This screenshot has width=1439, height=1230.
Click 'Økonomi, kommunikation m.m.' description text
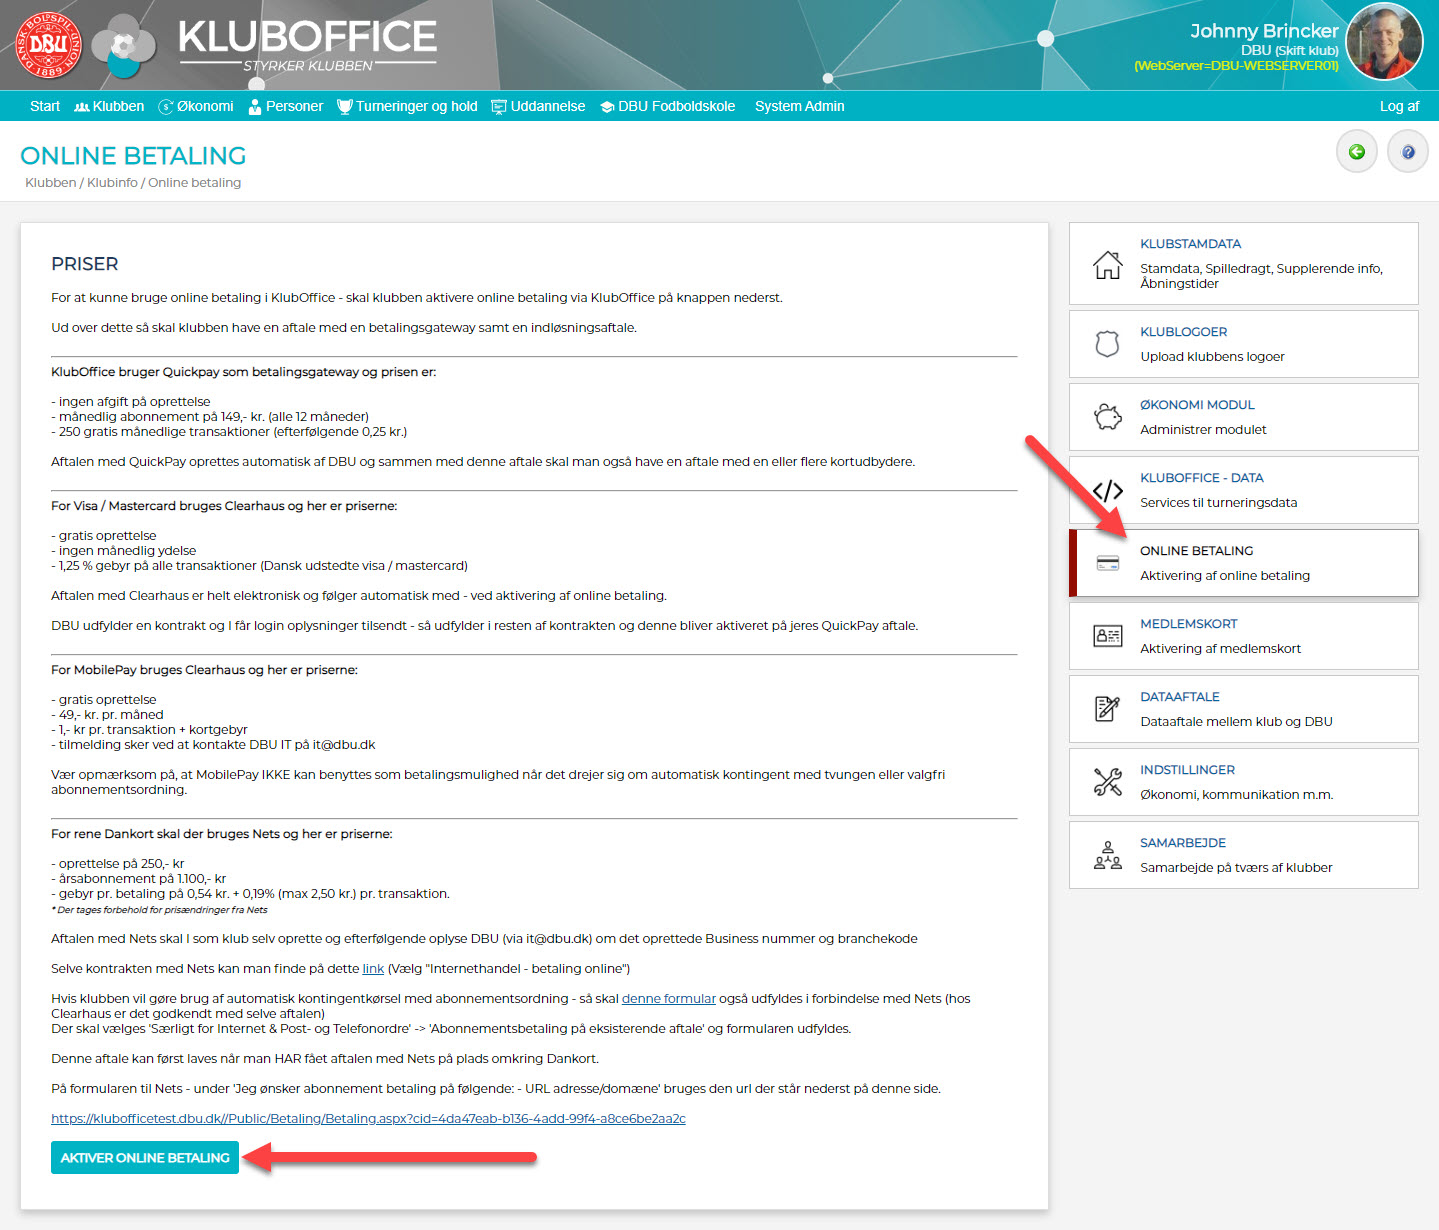tap(1236, 794)
